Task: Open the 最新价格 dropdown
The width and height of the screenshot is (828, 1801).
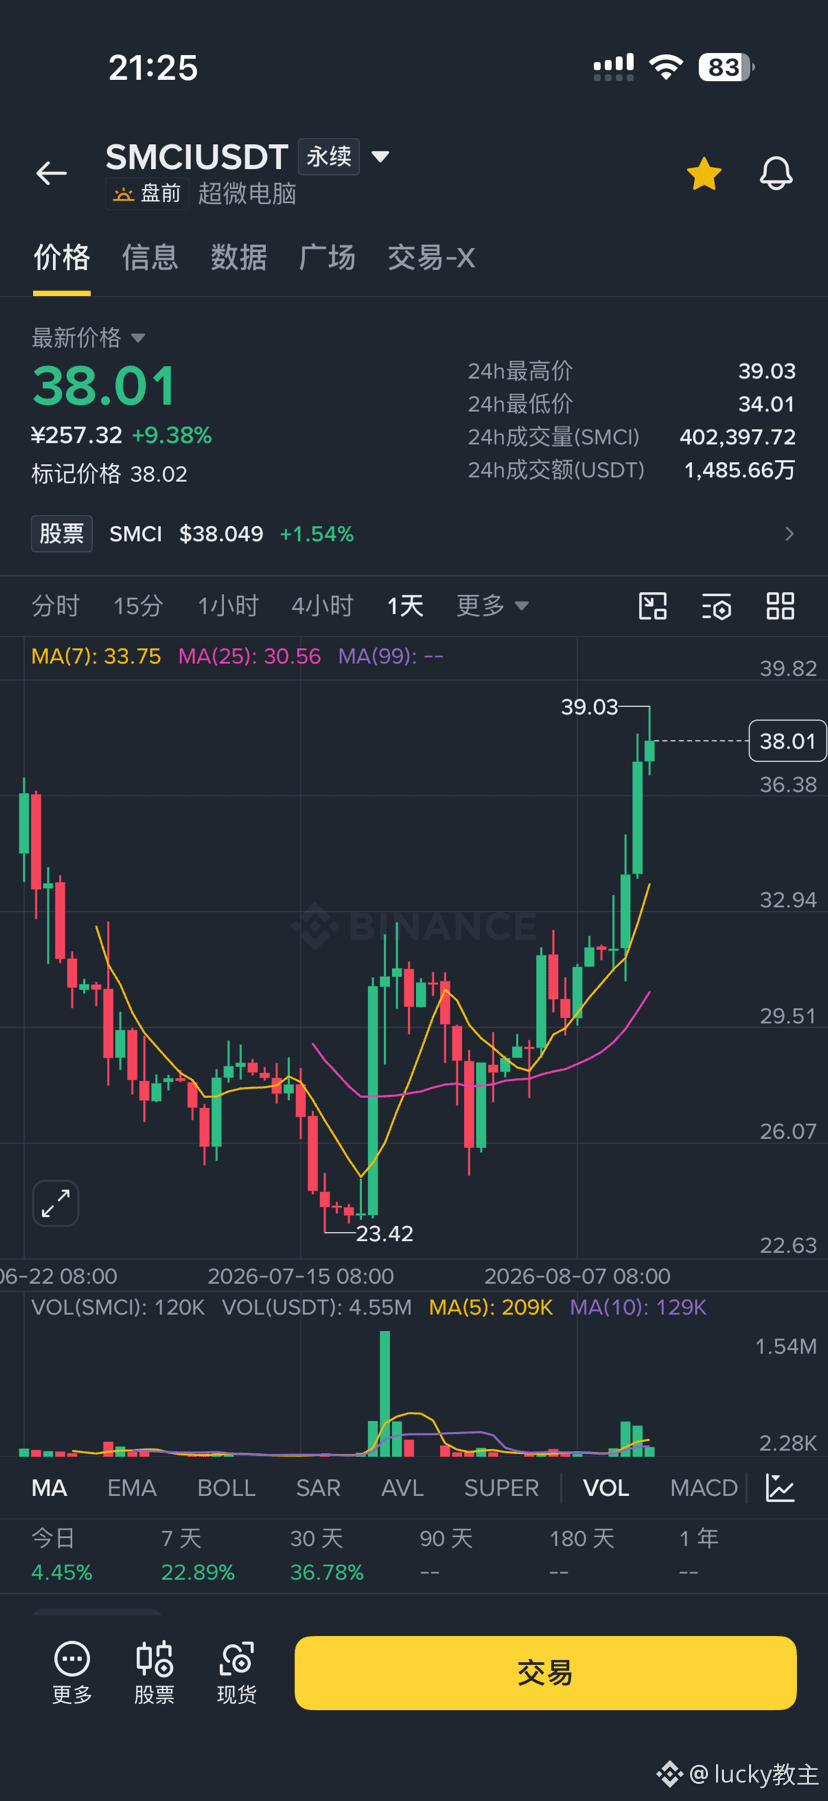Action: 88,338
